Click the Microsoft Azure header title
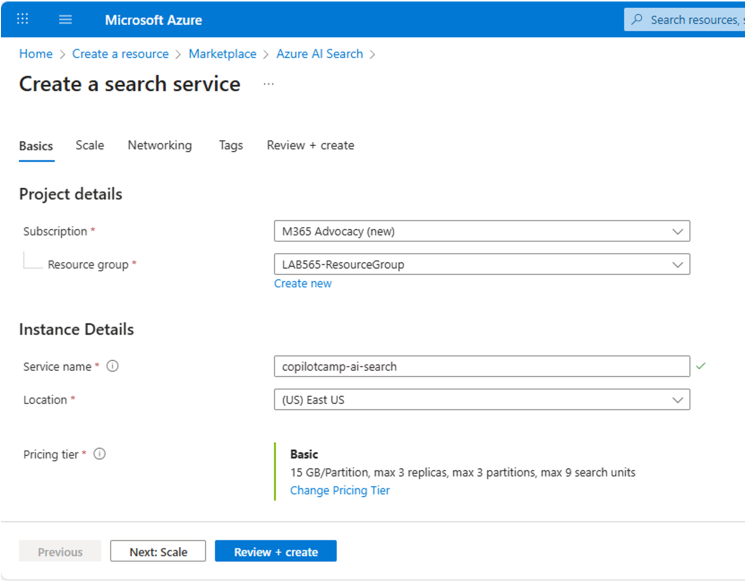Screen dimensions: 745x587 coord(153,20)
